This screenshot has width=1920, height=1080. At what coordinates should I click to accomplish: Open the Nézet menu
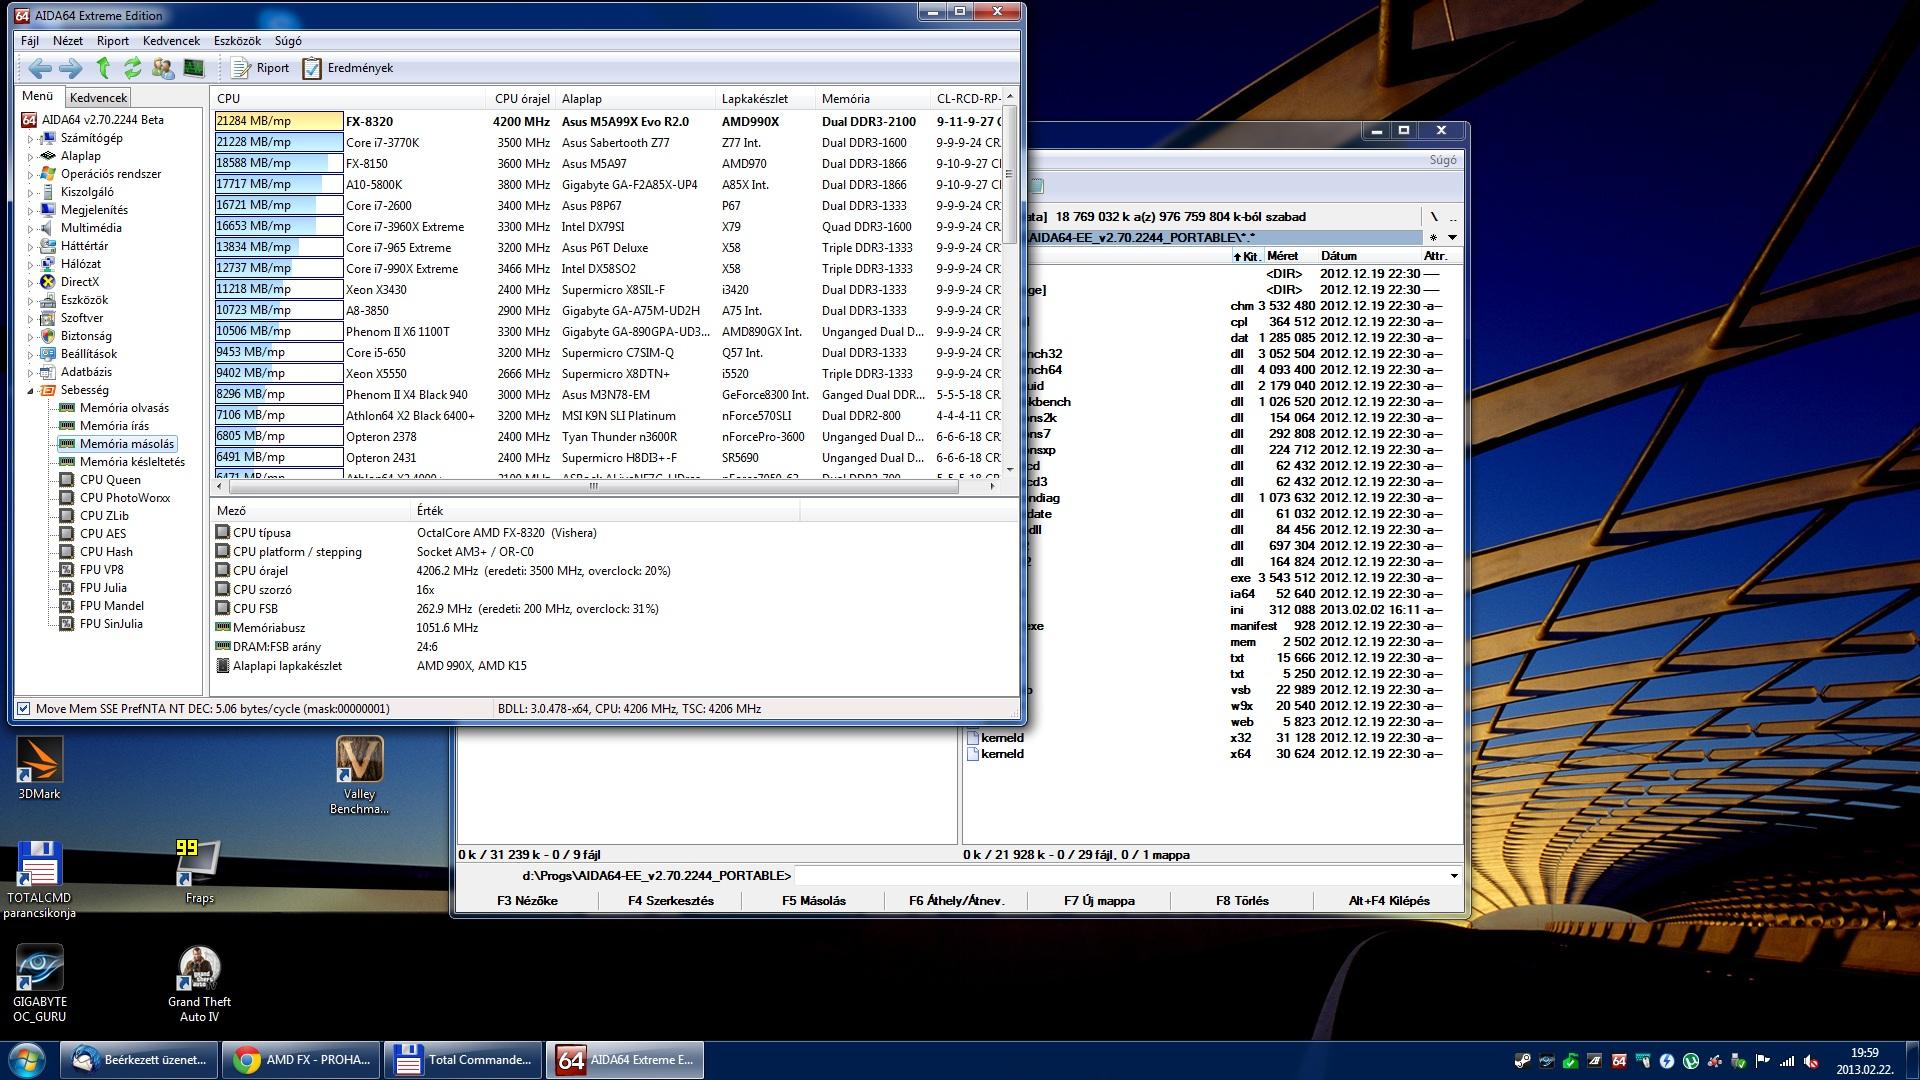[68, 41]
